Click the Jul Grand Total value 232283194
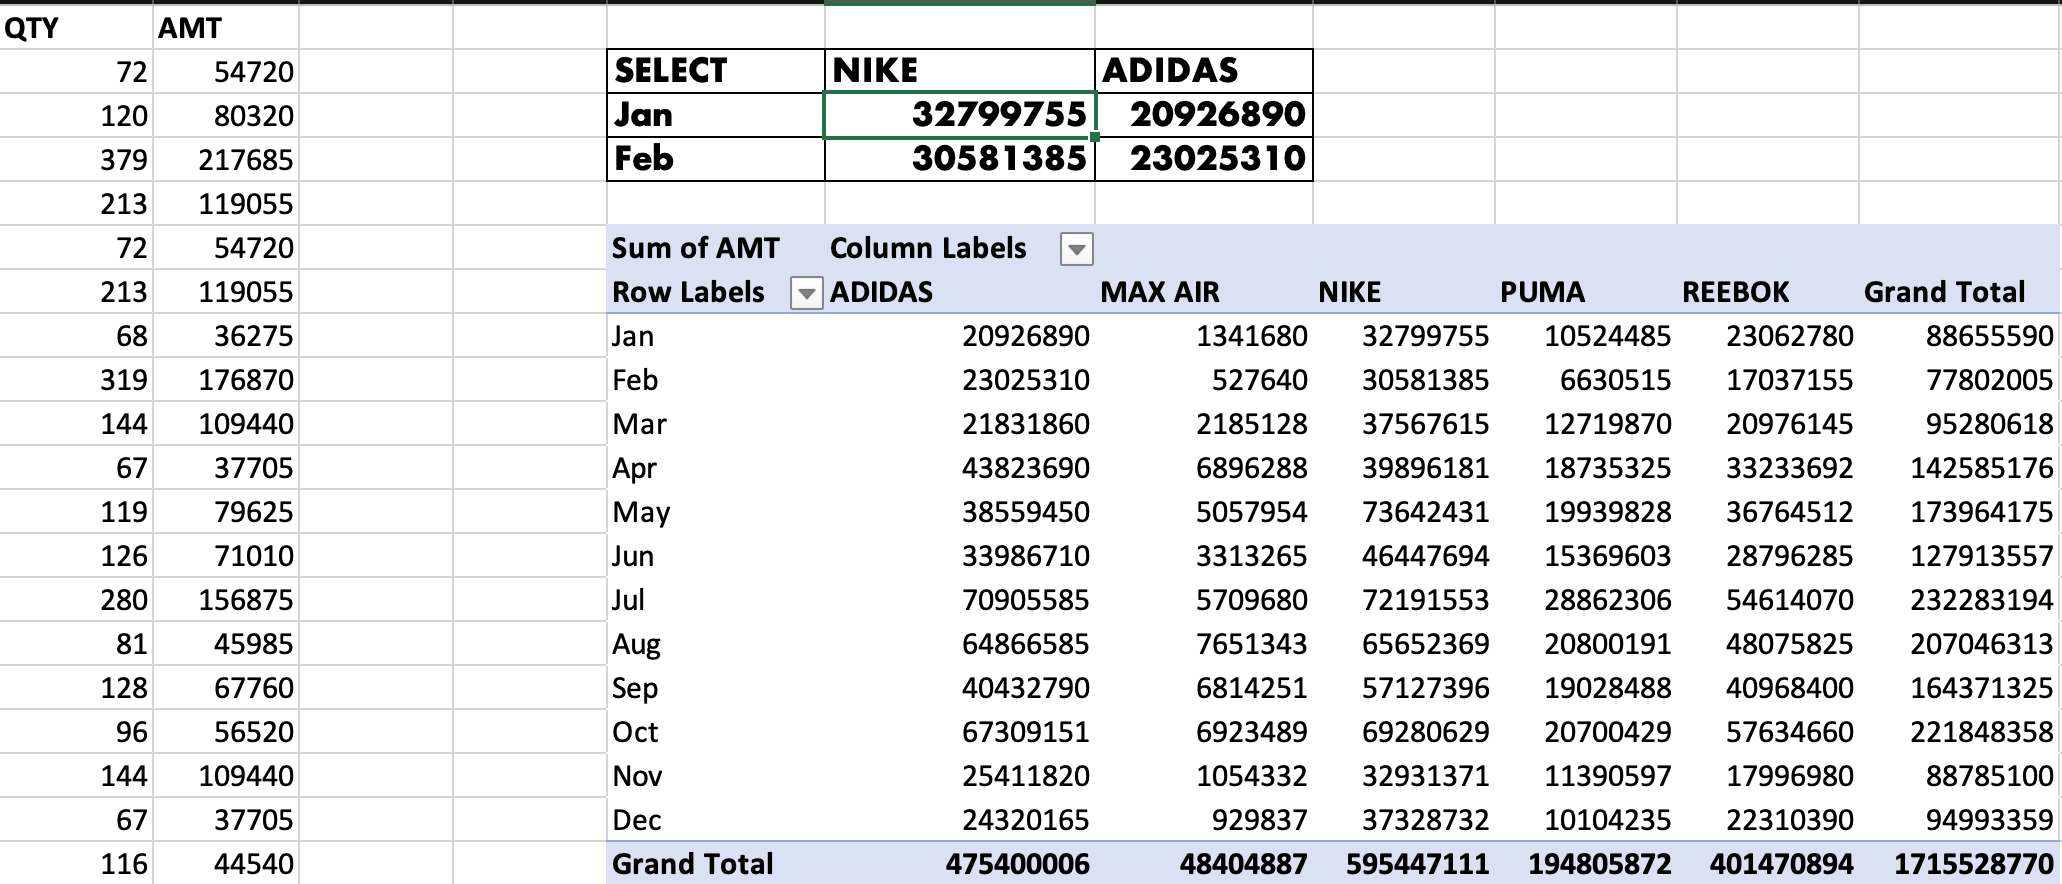 (1960, 600)
